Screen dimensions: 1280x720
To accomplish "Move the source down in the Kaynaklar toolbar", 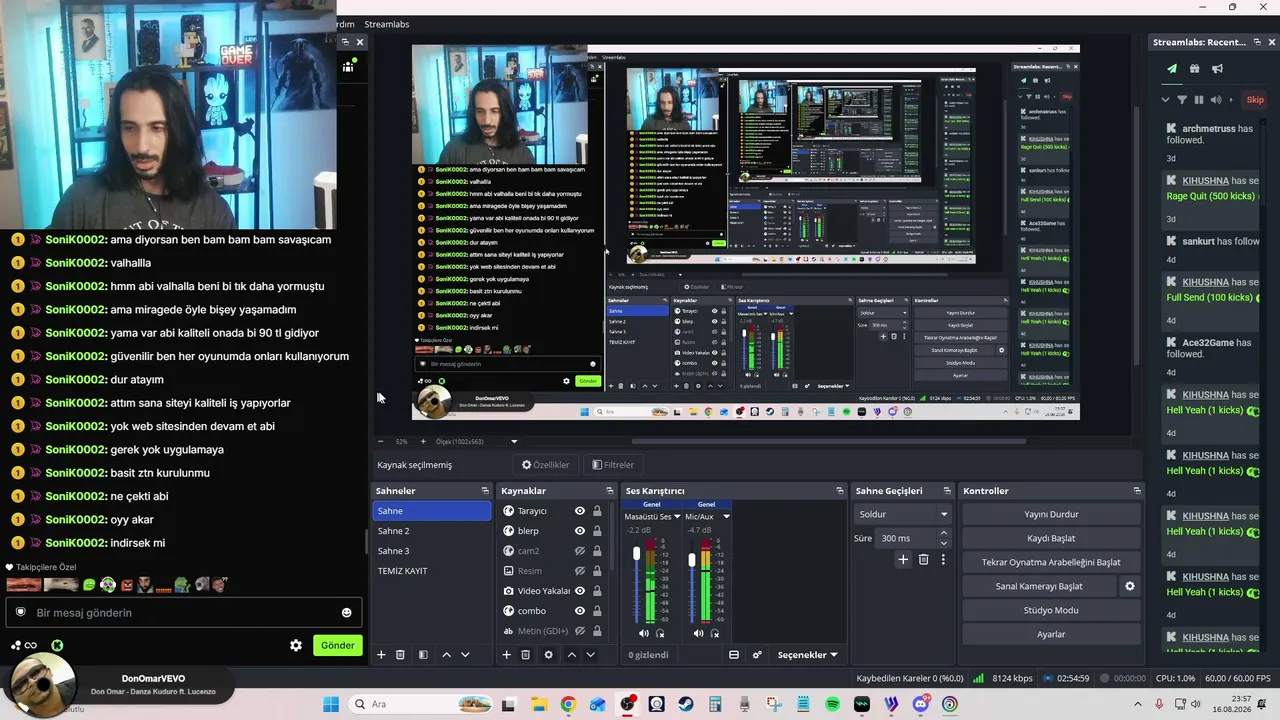I will [590, 655].
